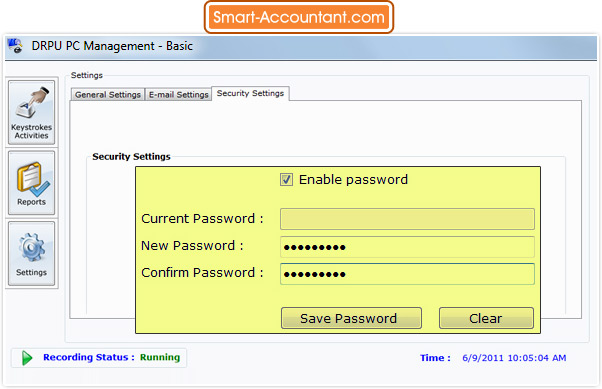
Task: Focus the New Password field
Action: [407, 247]
